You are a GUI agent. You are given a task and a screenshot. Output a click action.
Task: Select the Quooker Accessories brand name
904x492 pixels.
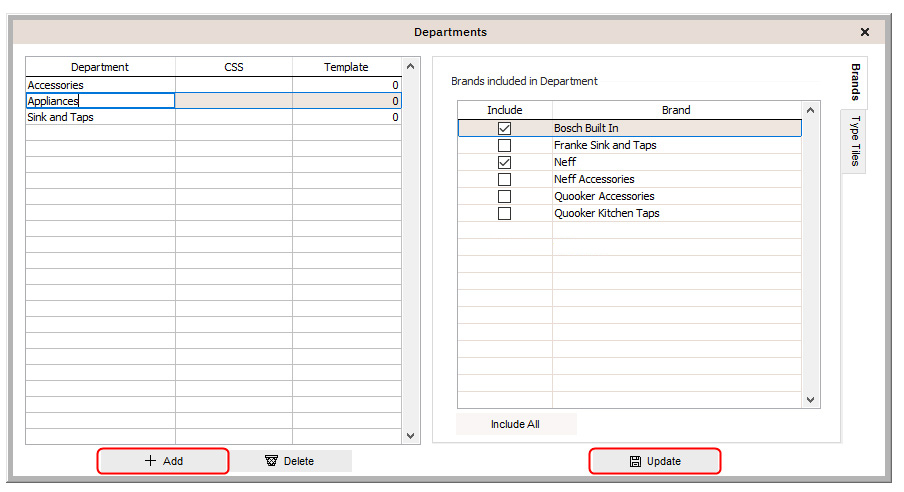click(x=604, y=196)
